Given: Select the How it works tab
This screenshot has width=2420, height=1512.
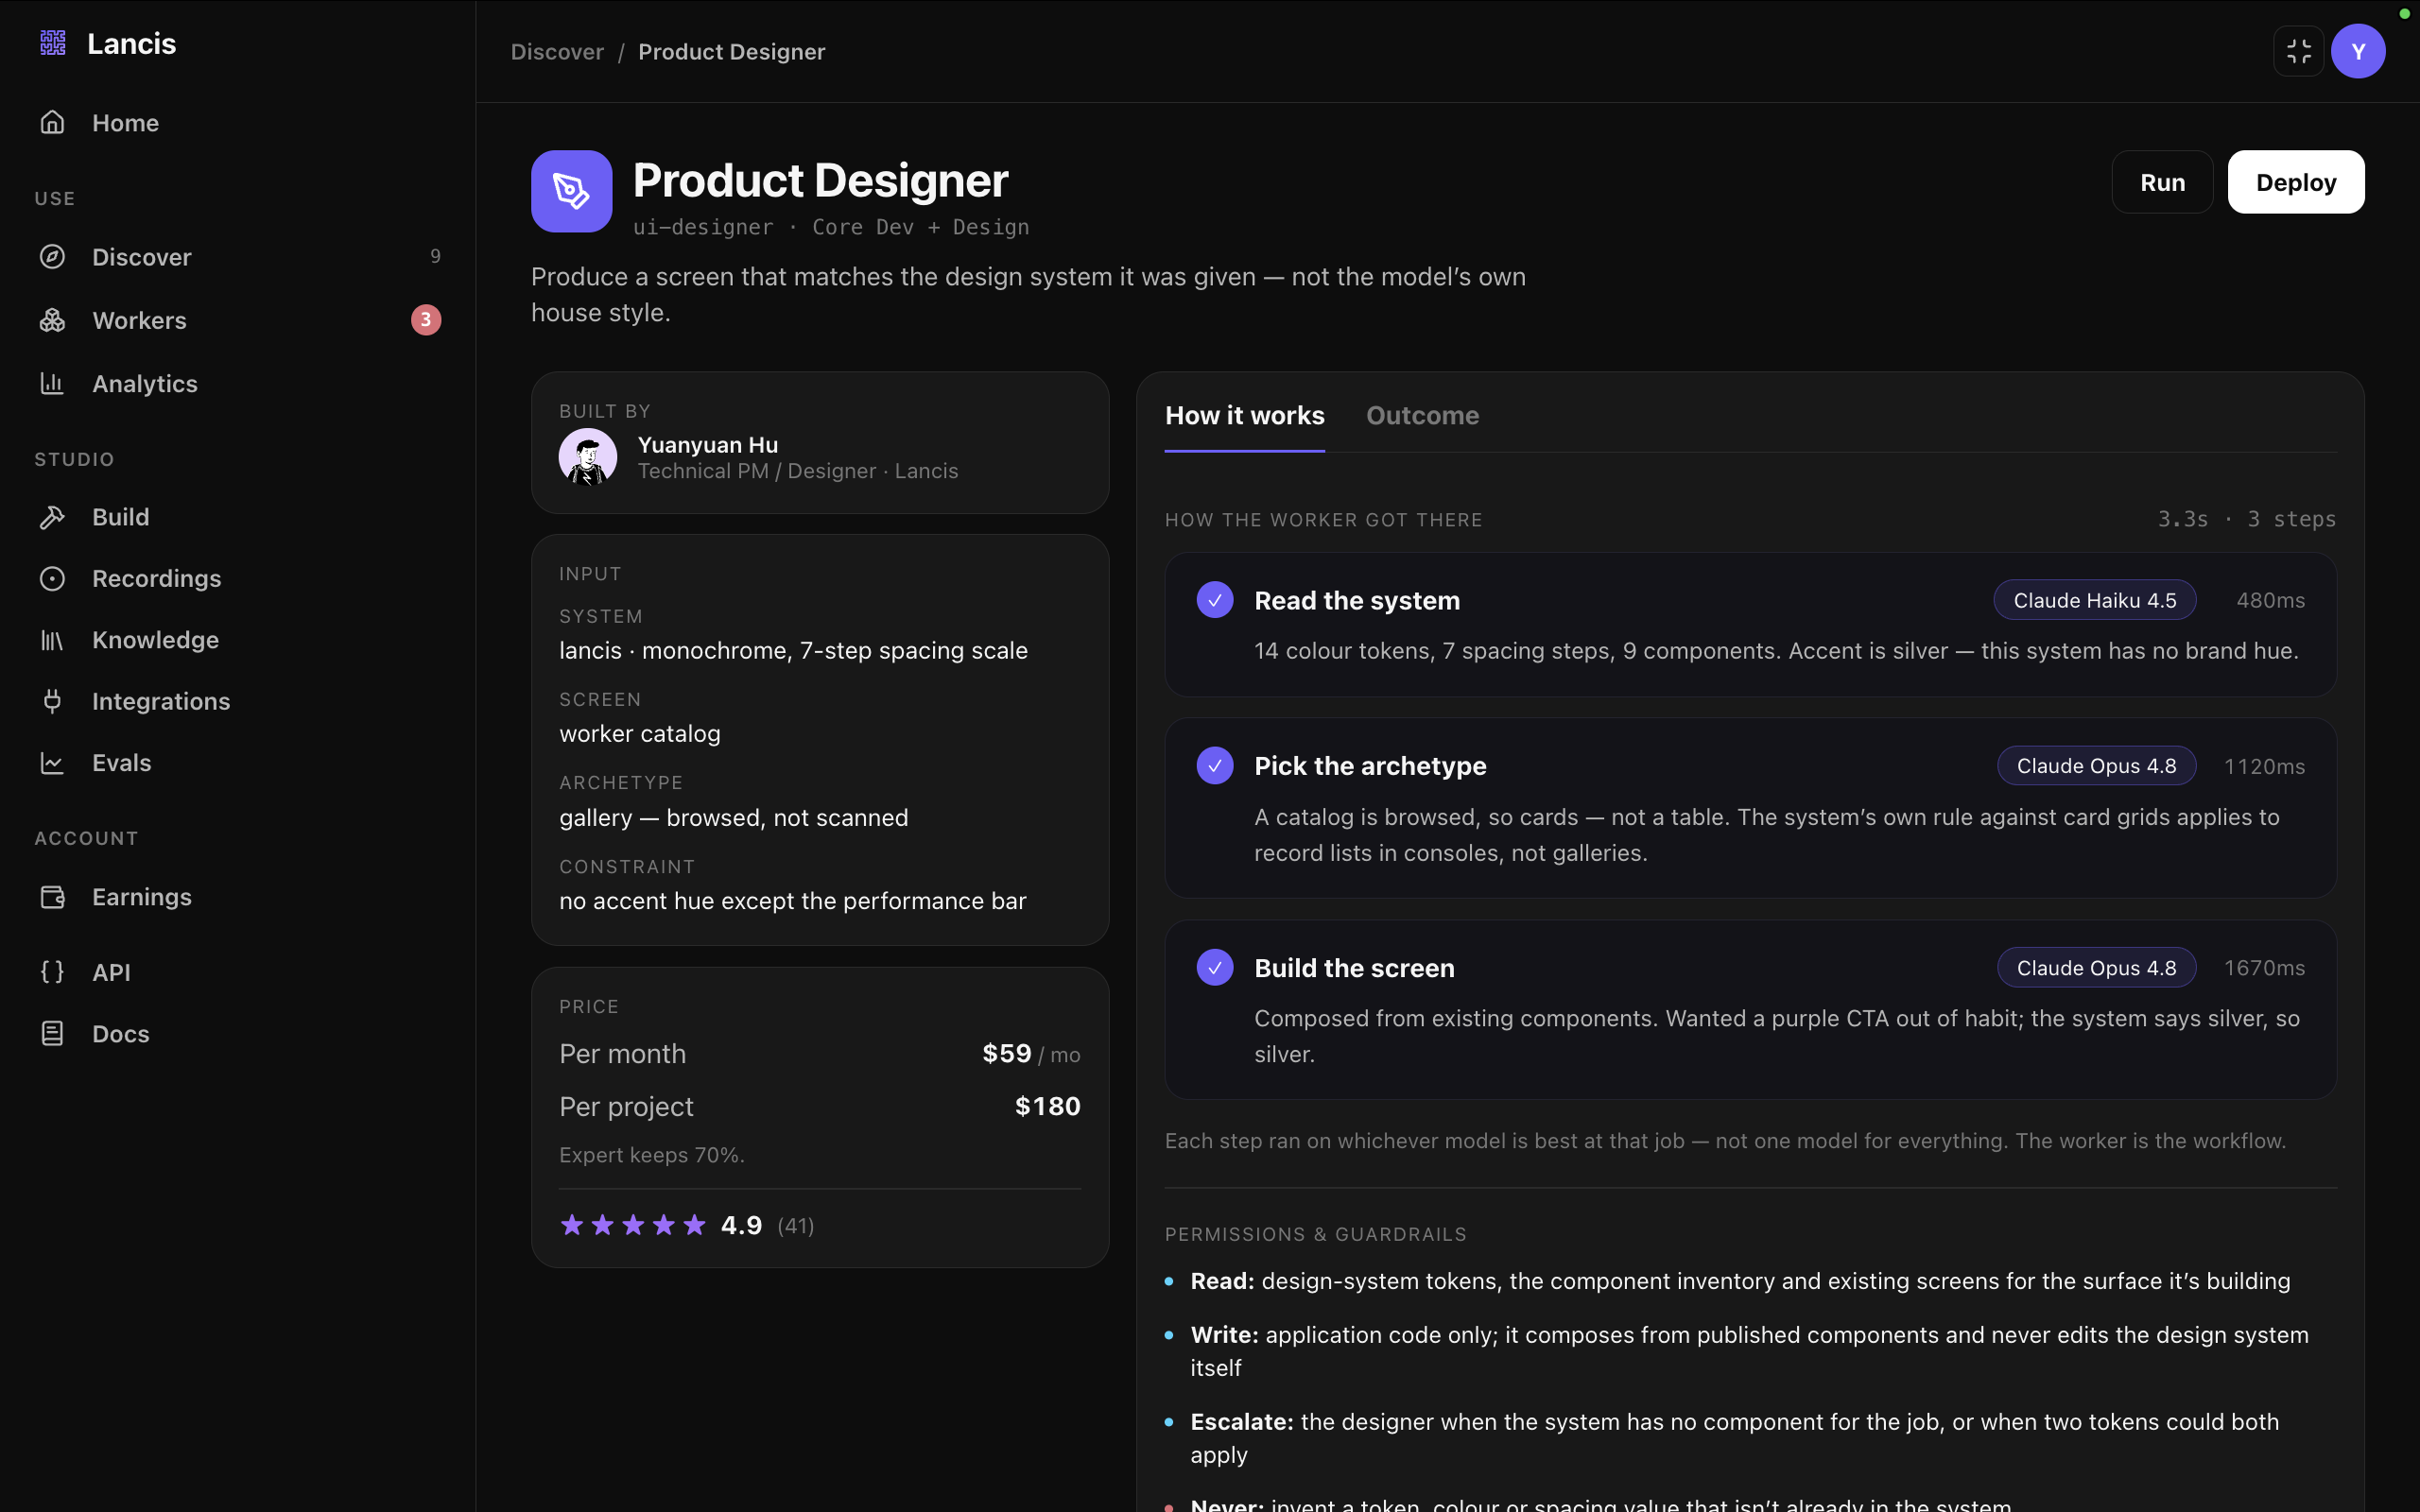Looking at the screenshot, I should pyautogui.click(x=1244, y=416).
